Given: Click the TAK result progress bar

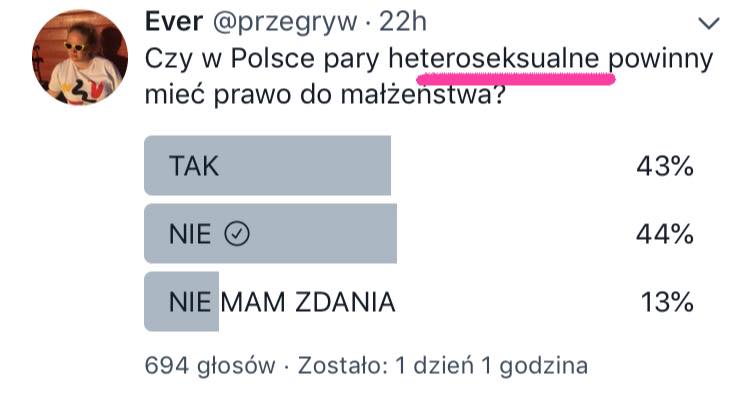Looking at the screenshot, I should click(x=267, y=165).
